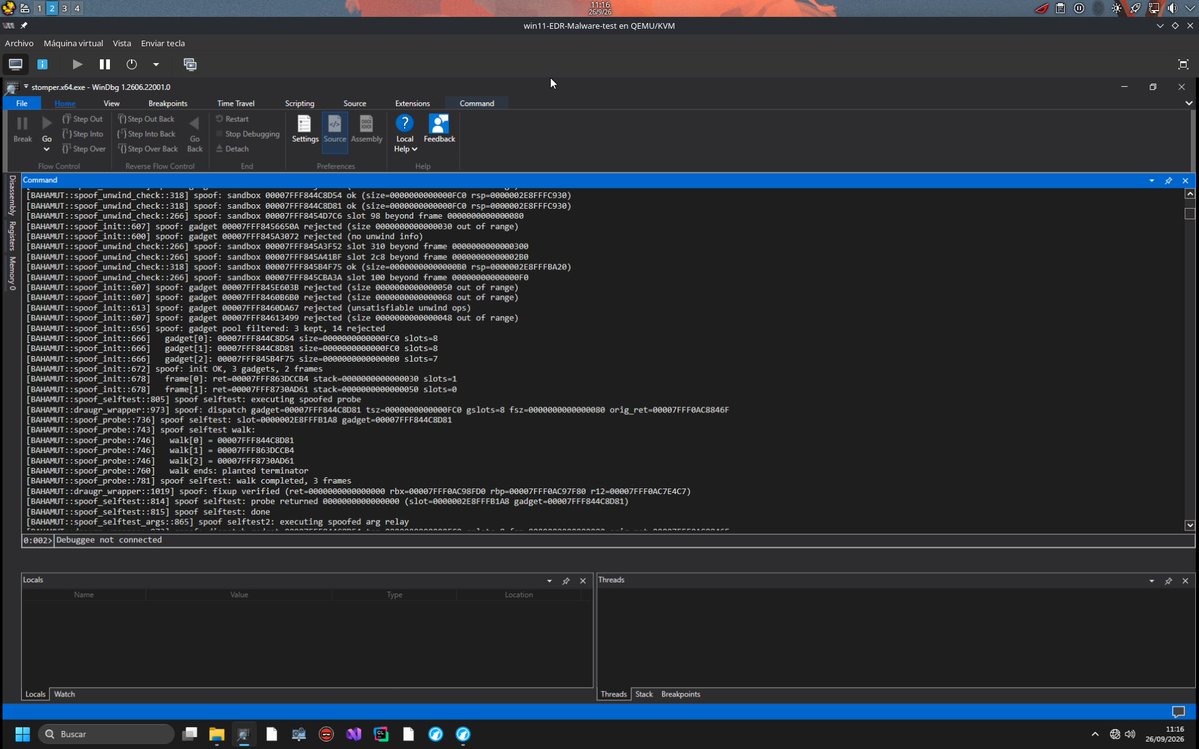Click Step Over in Flow Control

tap(83, 149)
